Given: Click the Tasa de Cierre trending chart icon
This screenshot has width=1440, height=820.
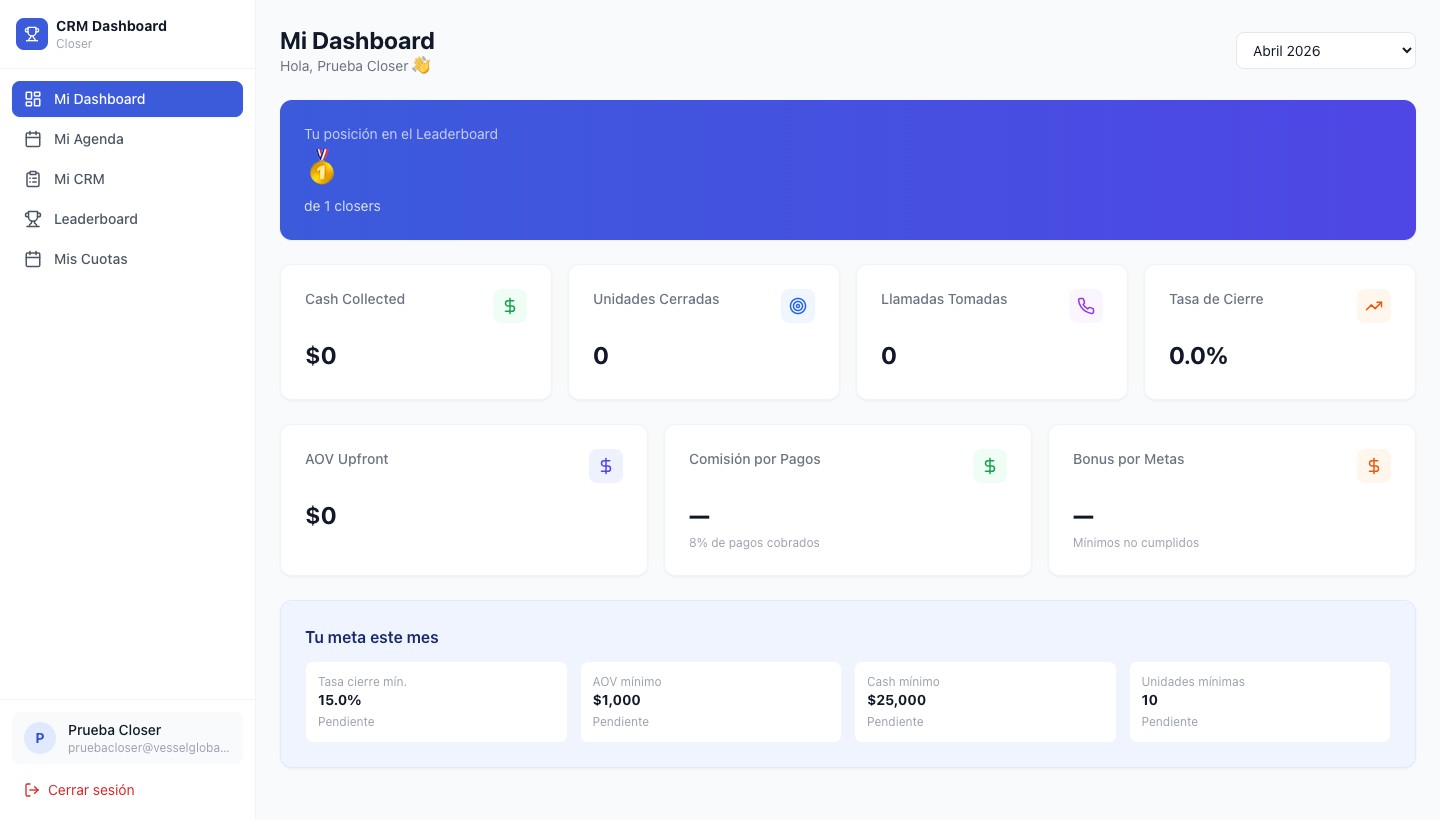Looking at the screenshot, I should click(1374, 306).
